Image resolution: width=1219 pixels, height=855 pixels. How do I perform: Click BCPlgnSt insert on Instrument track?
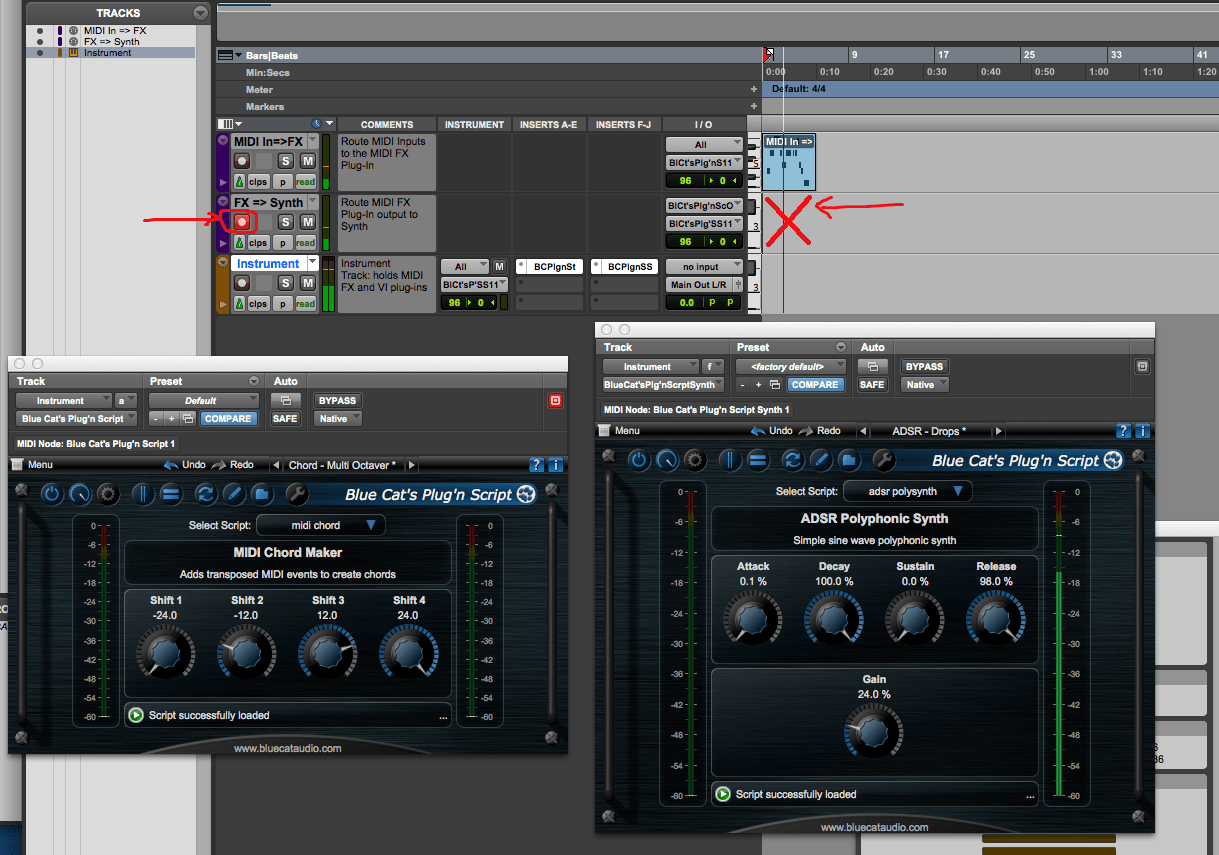click(x=550, y=267)
